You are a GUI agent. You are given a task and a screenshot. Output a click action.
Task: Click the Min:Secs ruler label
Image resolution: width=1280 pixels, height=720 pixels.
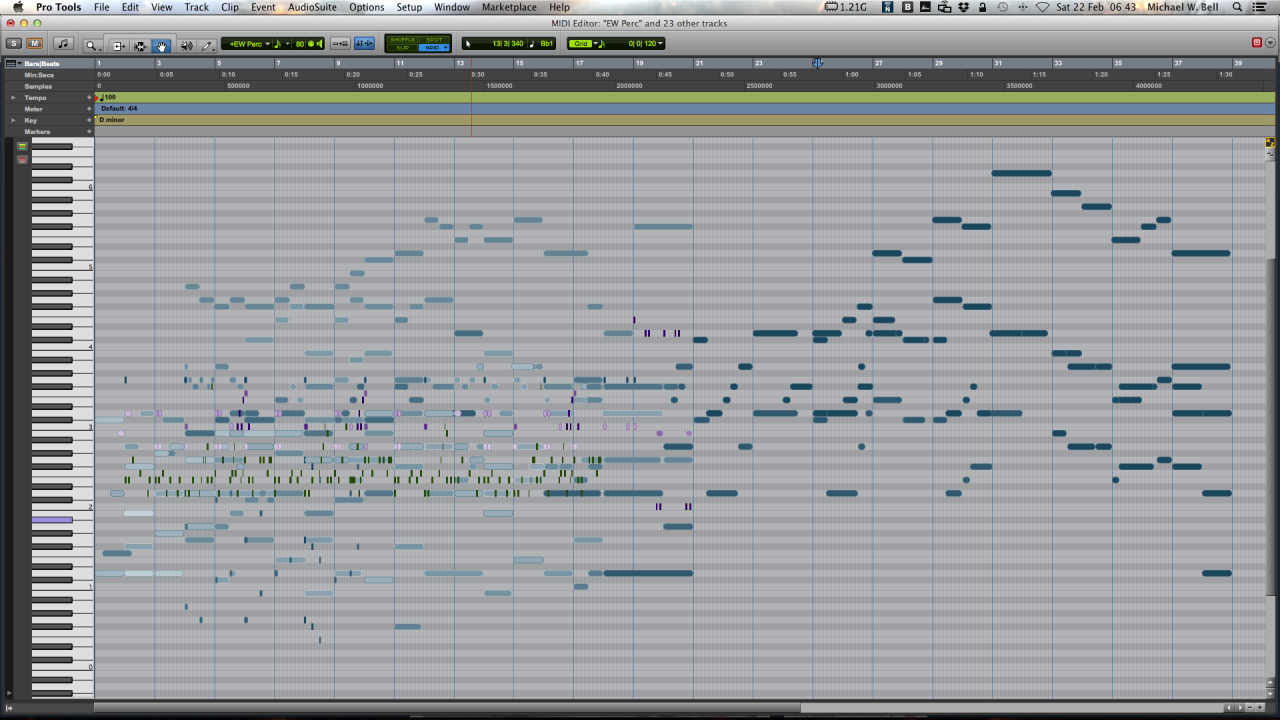tap(39, 75)
